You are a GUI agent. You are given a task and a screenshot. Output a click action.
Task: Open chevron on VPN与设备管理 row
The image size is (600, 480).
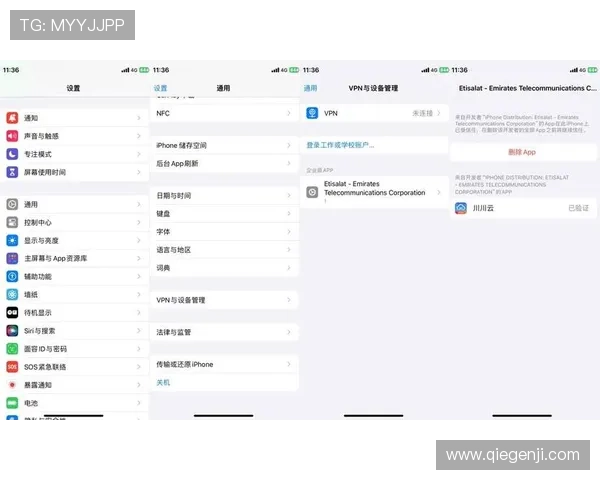289,300
